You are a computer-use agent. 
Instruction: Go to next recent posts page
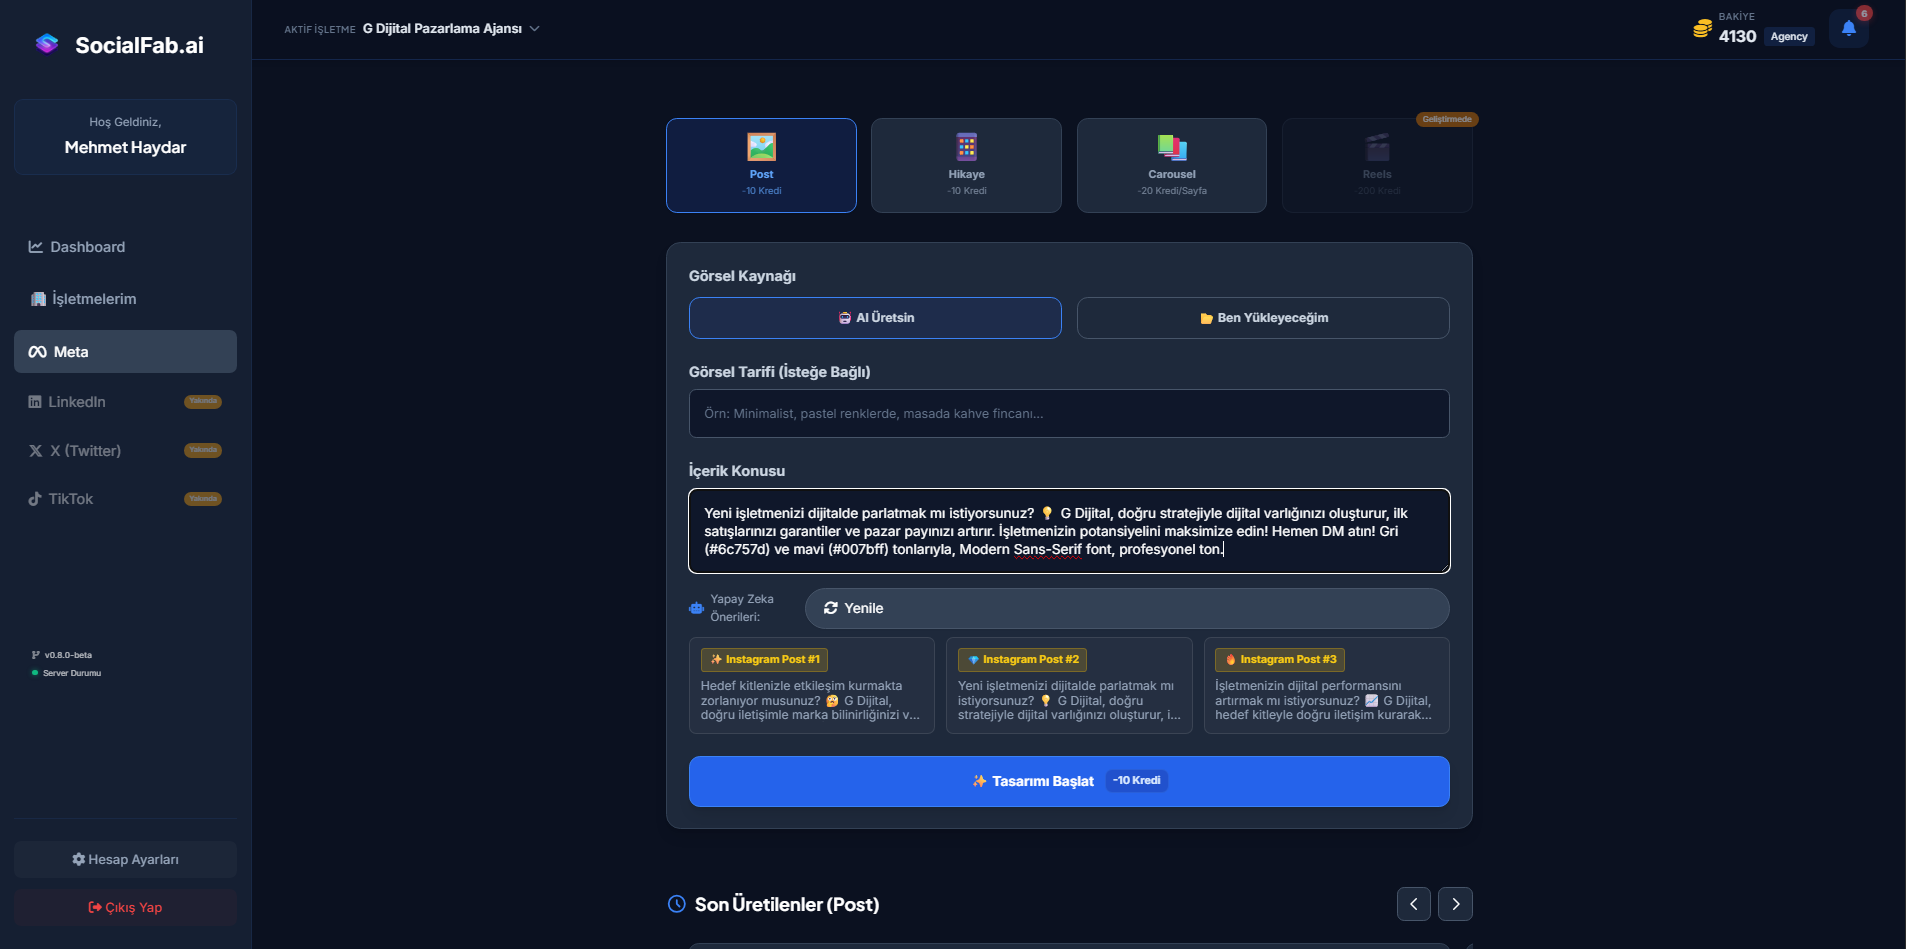click(x=1455, y=904)
